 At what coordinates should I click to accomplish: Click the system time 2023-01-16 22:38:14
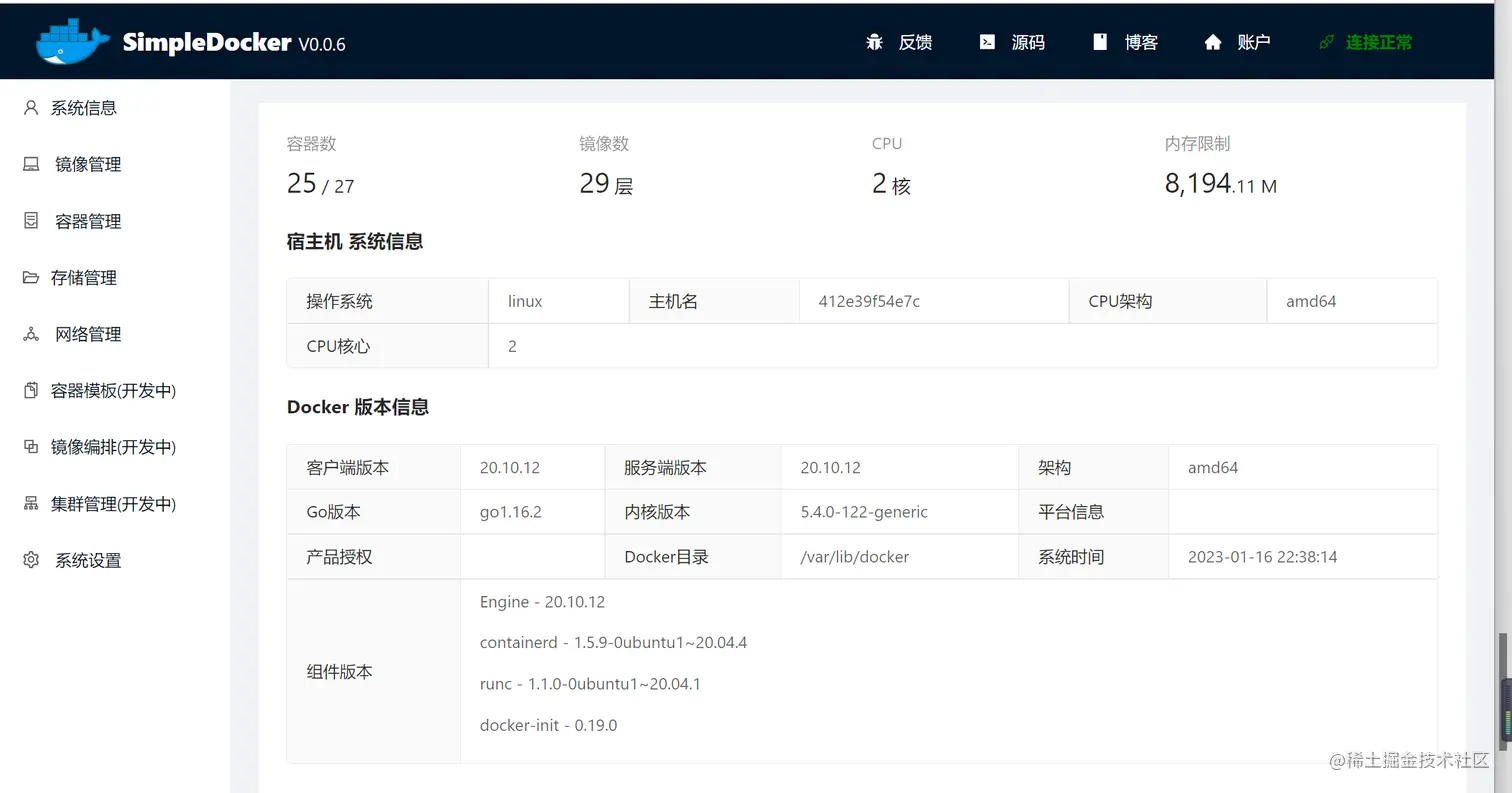coord(1262,557)
